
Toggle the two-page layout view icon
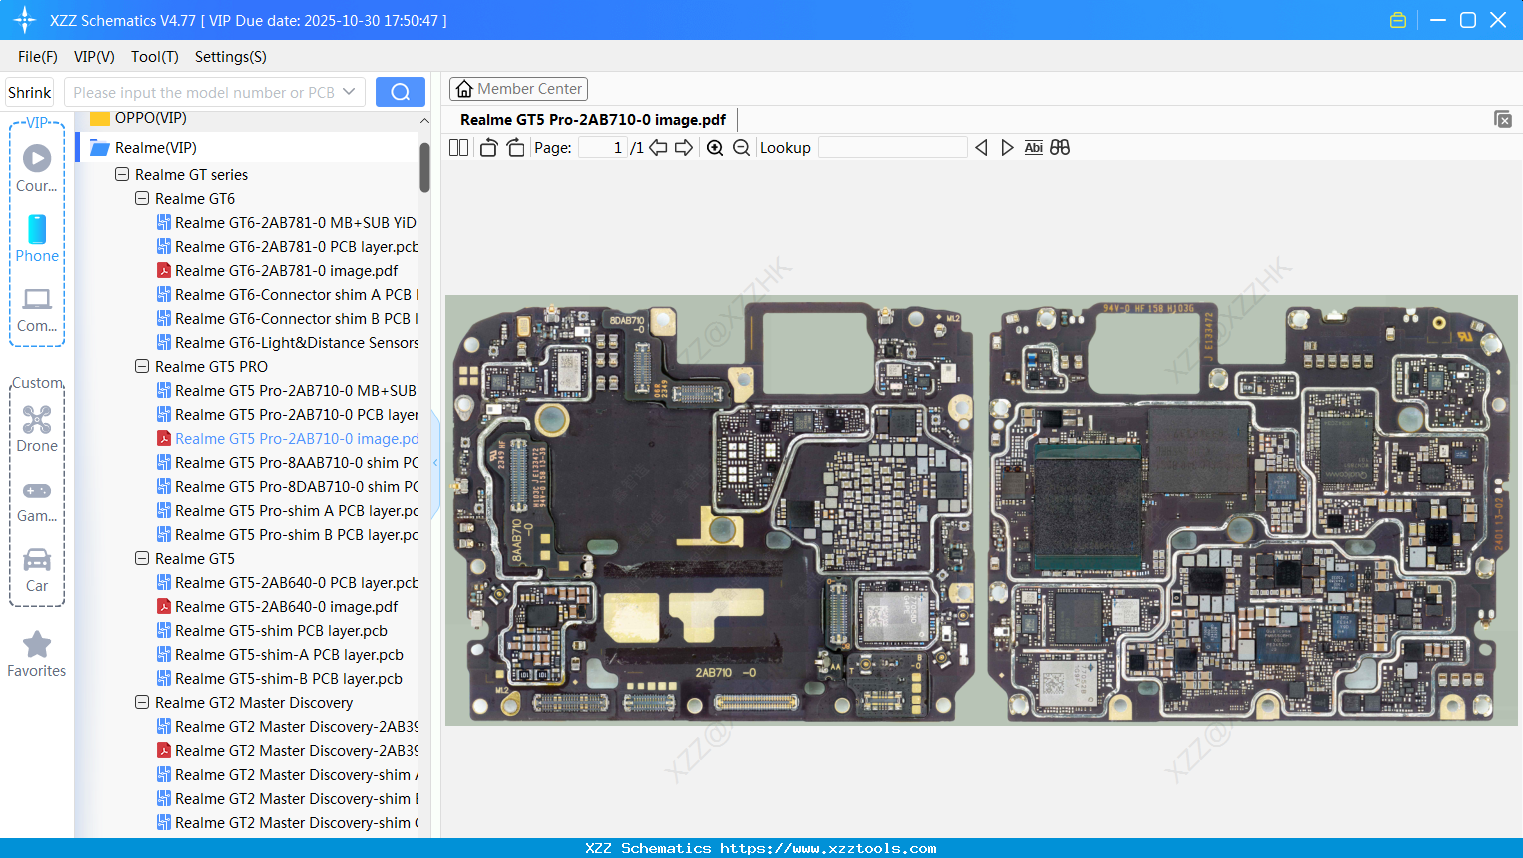(459, 148)
